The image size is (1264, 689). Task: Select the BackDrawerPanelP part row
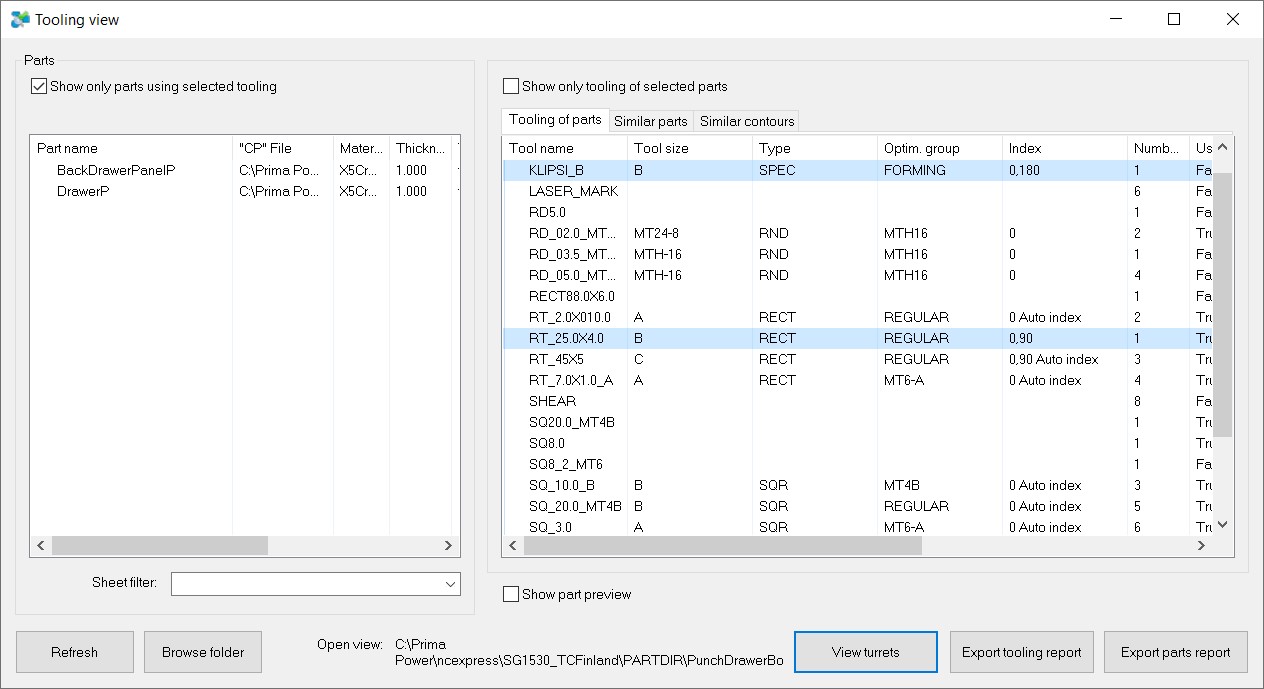[116, 170]
